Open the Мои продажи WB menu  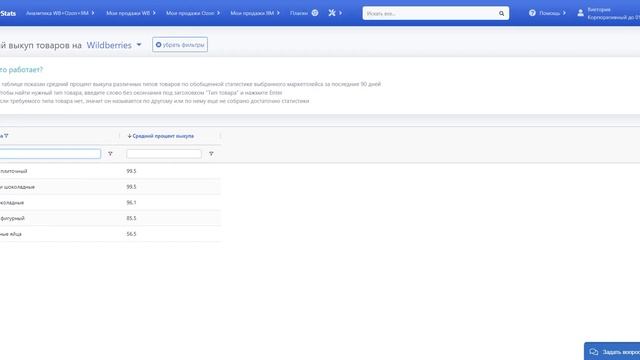coord(131,13)
